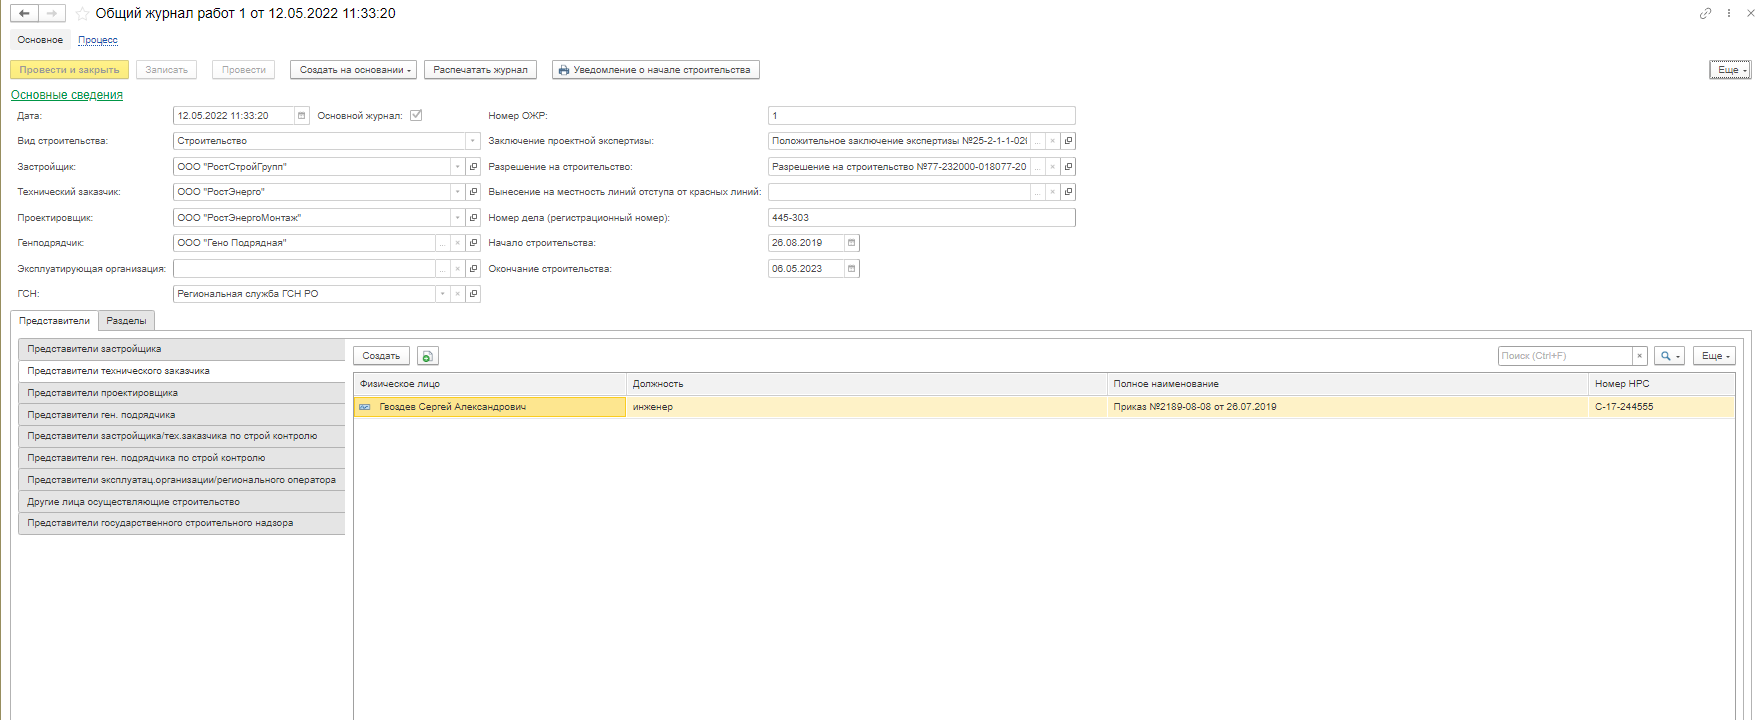Select Представители застройщика in the list

pos(182,349)
